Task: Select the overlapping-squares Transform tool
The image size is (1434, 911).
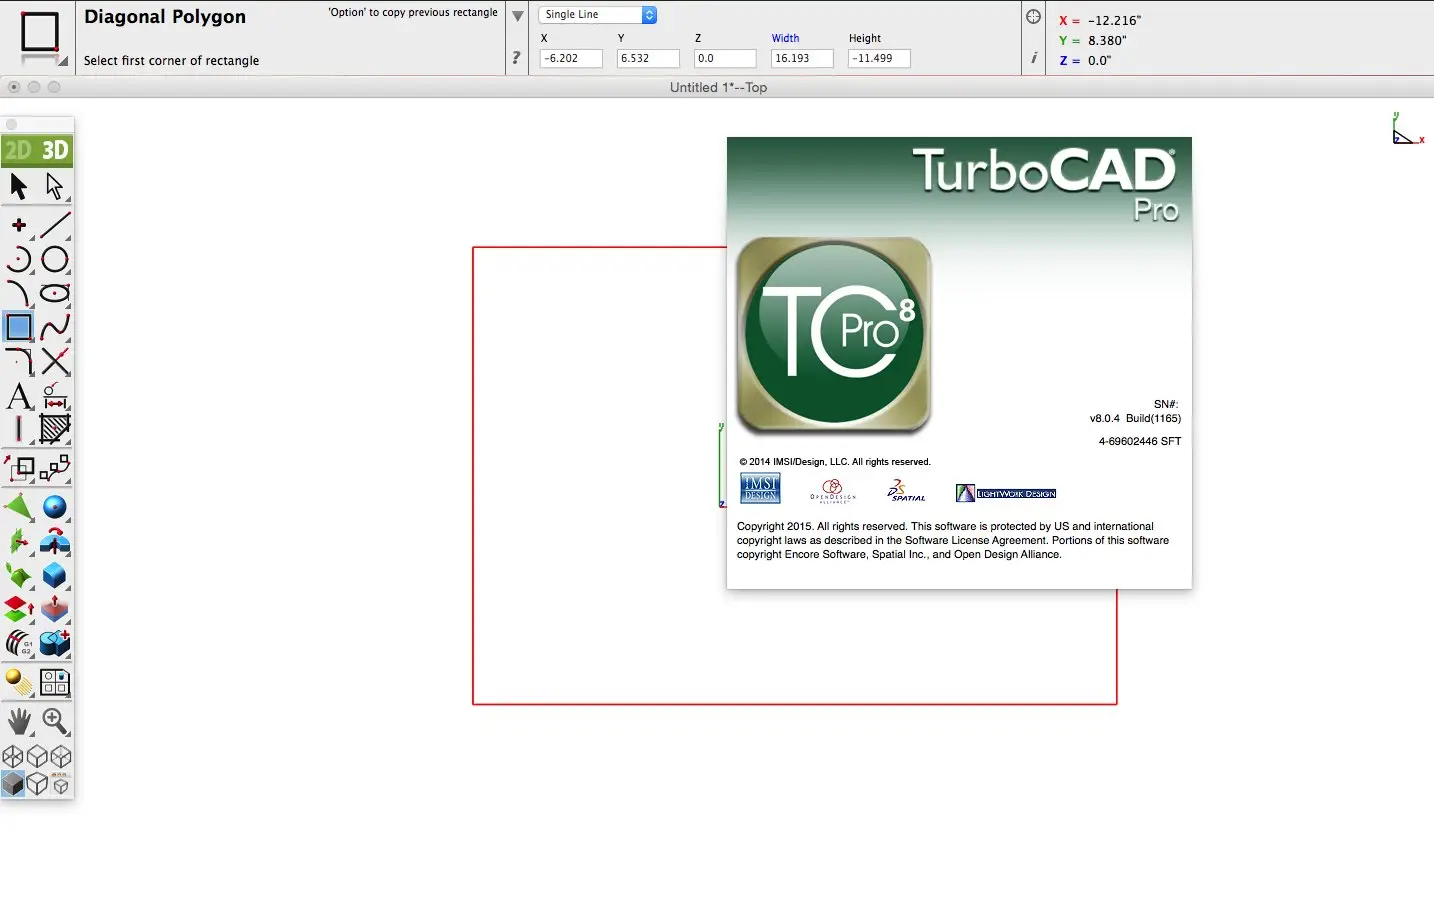Action: (19, 468)
